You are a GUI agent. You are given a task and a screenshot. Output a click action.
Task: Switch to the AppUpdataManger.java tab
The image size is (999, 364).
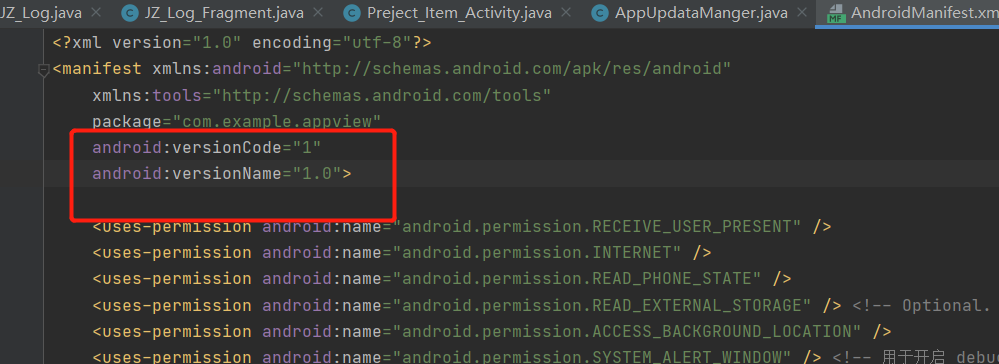pos(701,13)
